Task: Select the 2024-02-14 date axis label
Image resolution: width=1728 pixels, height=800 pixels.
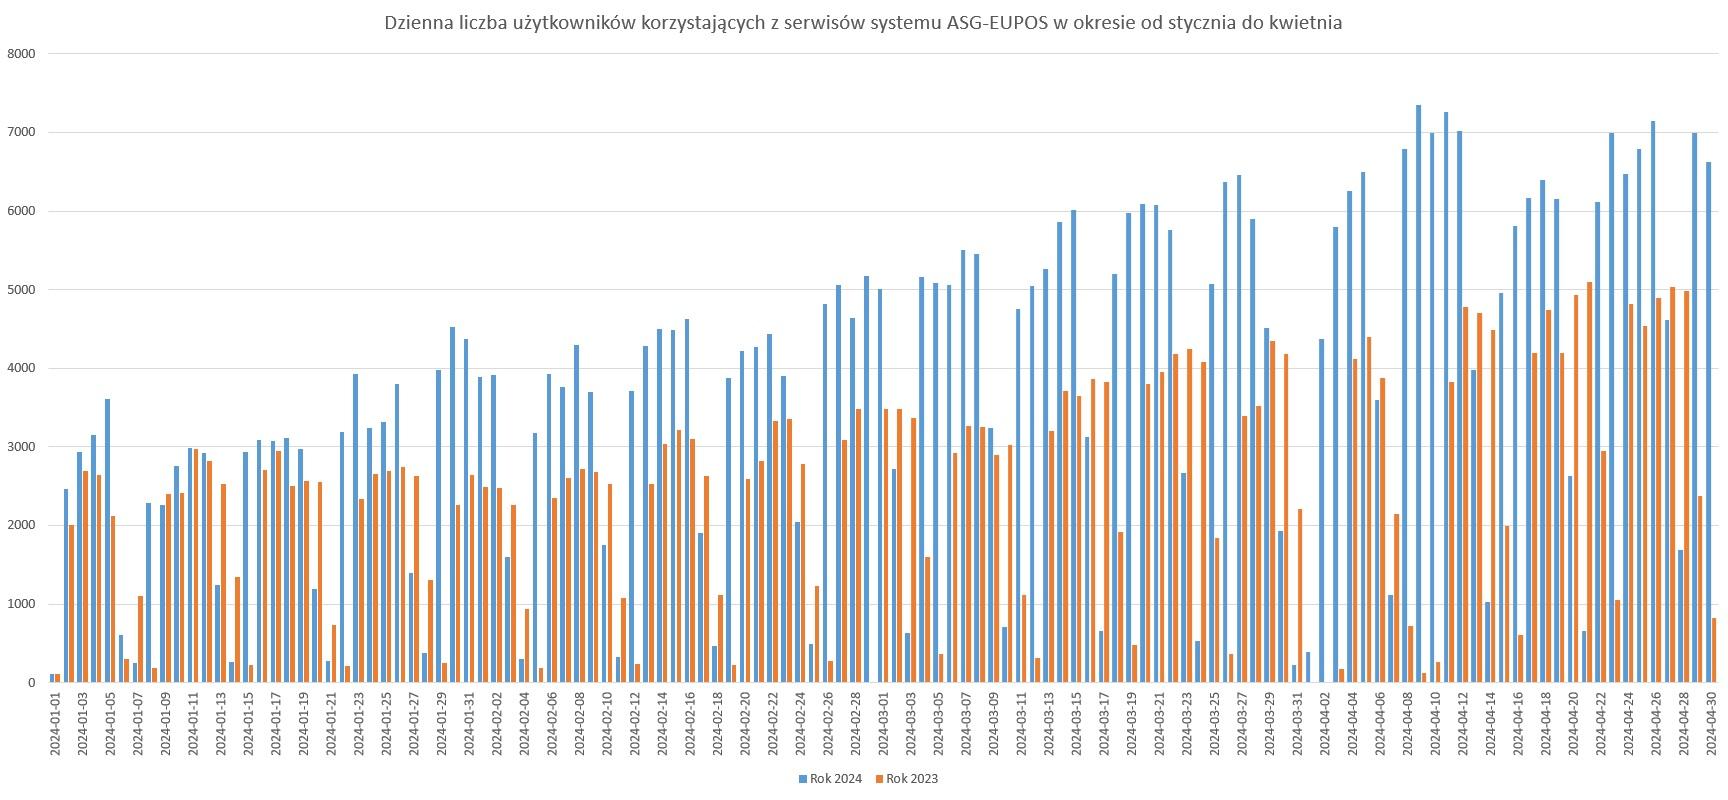Action: tap(662, 727)
